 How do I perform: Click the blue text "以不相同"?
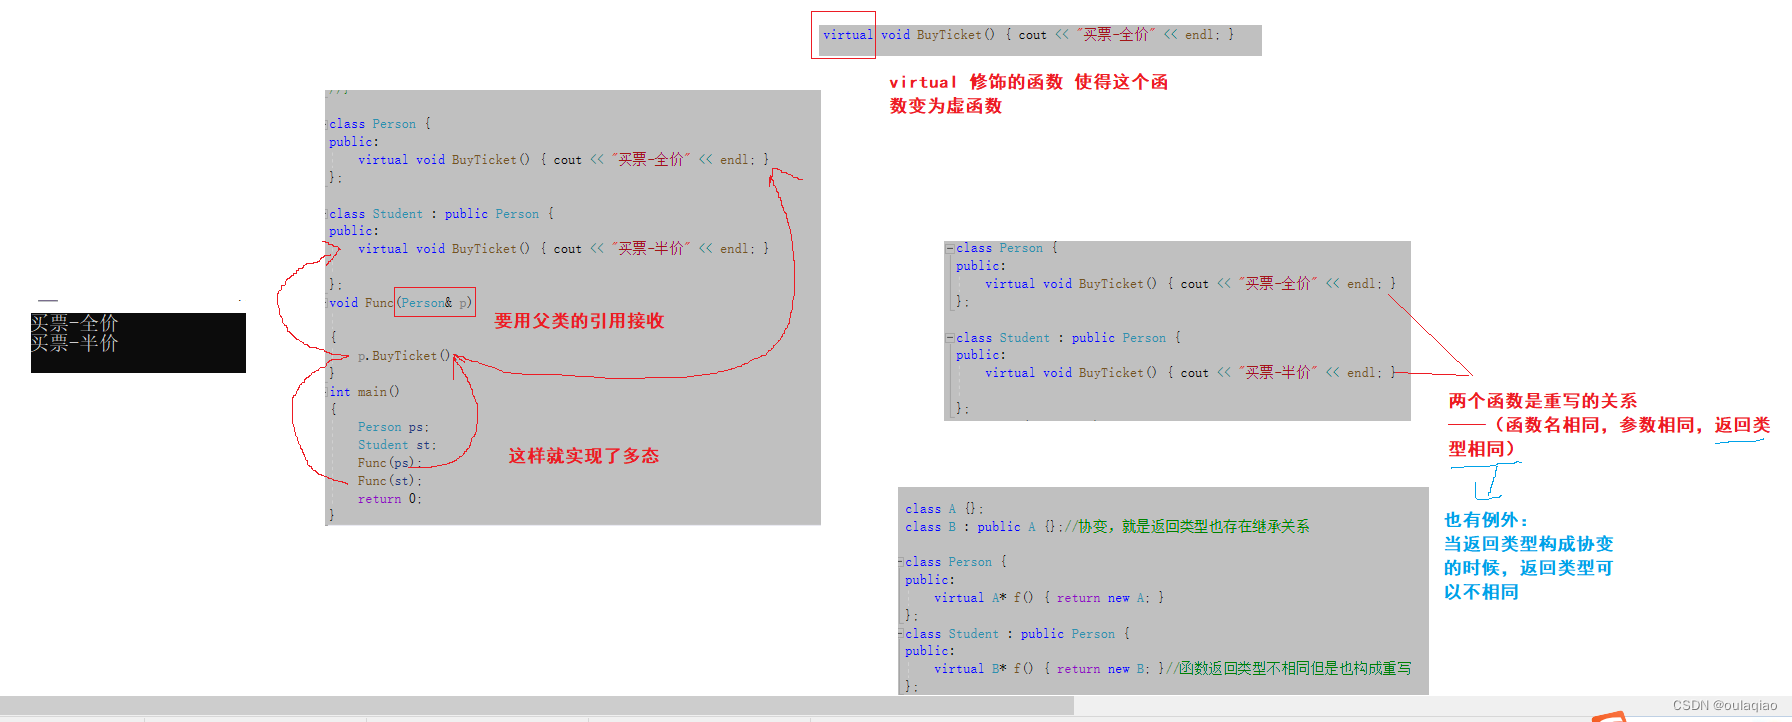coord(1481,592)
